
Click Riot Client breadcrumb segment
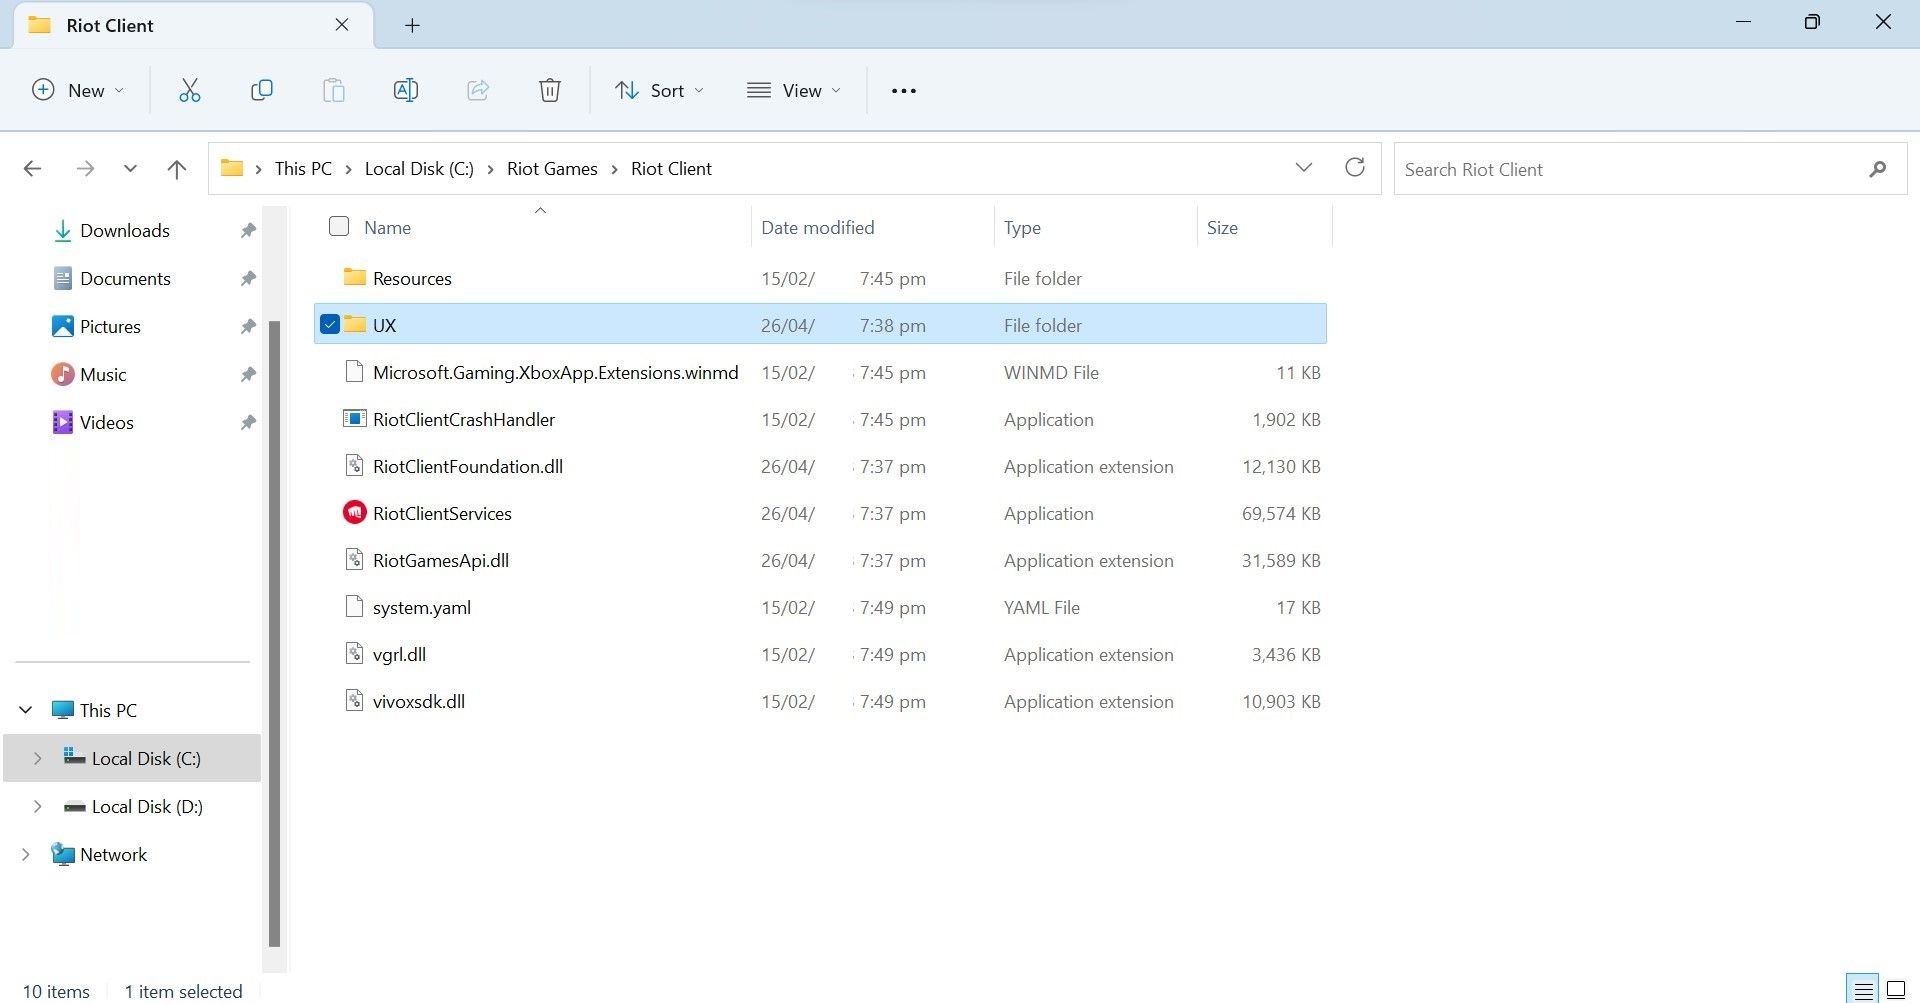point(671,169)
